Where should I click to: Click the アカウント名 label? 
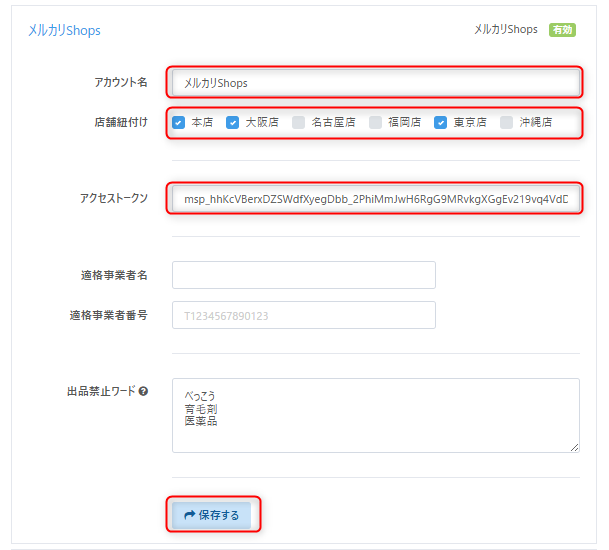(x=121, y=82)
